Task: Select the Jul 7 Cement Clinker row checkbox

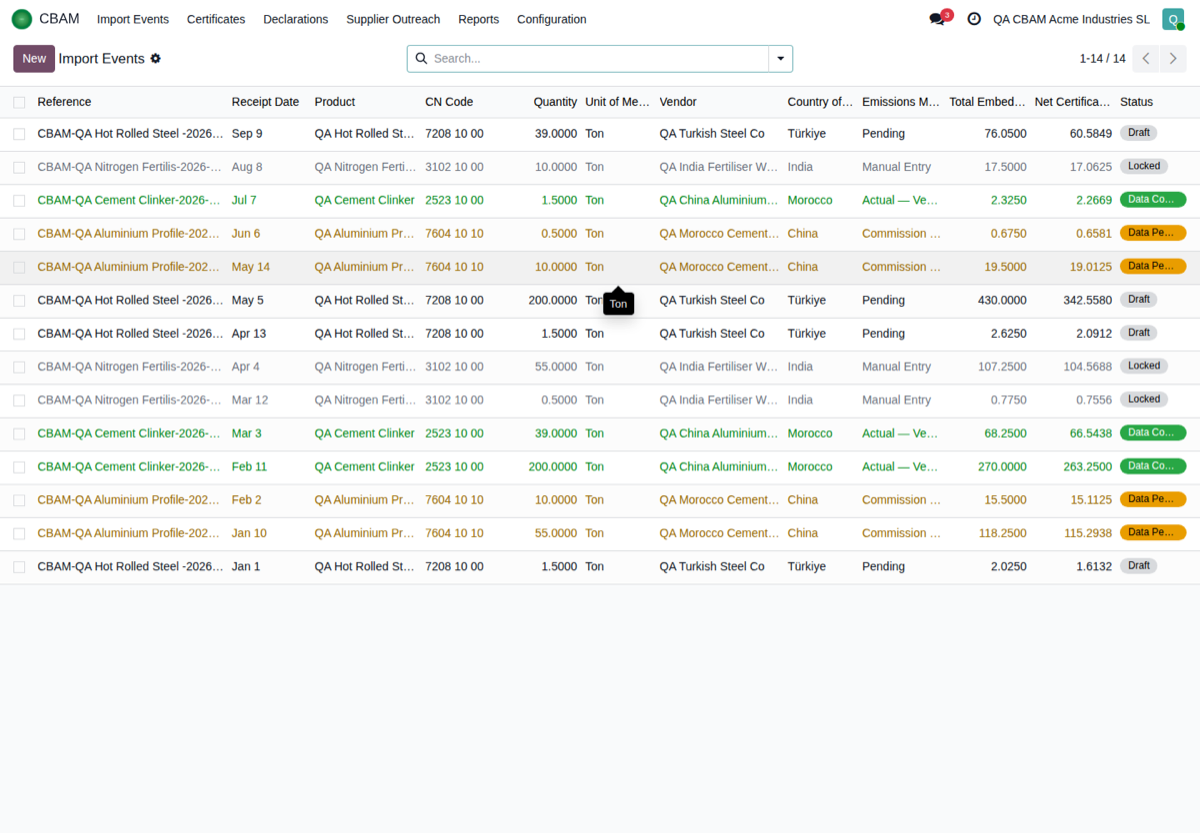Action: coord(19,200)
